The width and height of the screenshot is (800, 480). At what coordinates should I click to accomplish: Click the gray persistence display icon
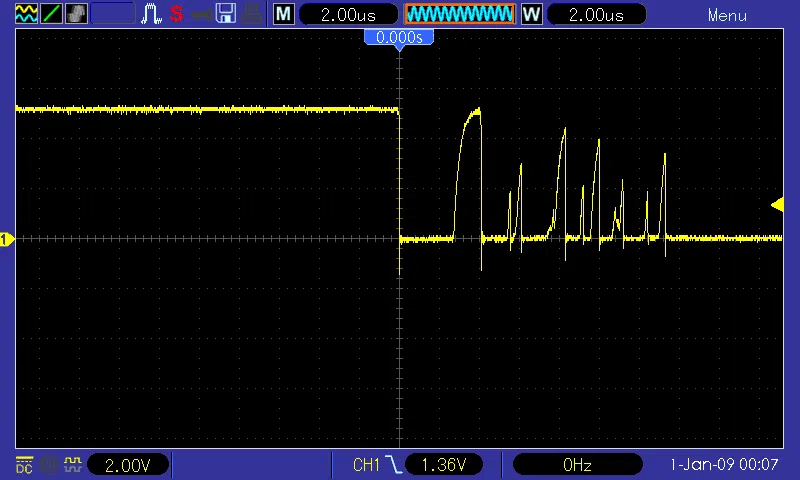[x=76, y=14]
